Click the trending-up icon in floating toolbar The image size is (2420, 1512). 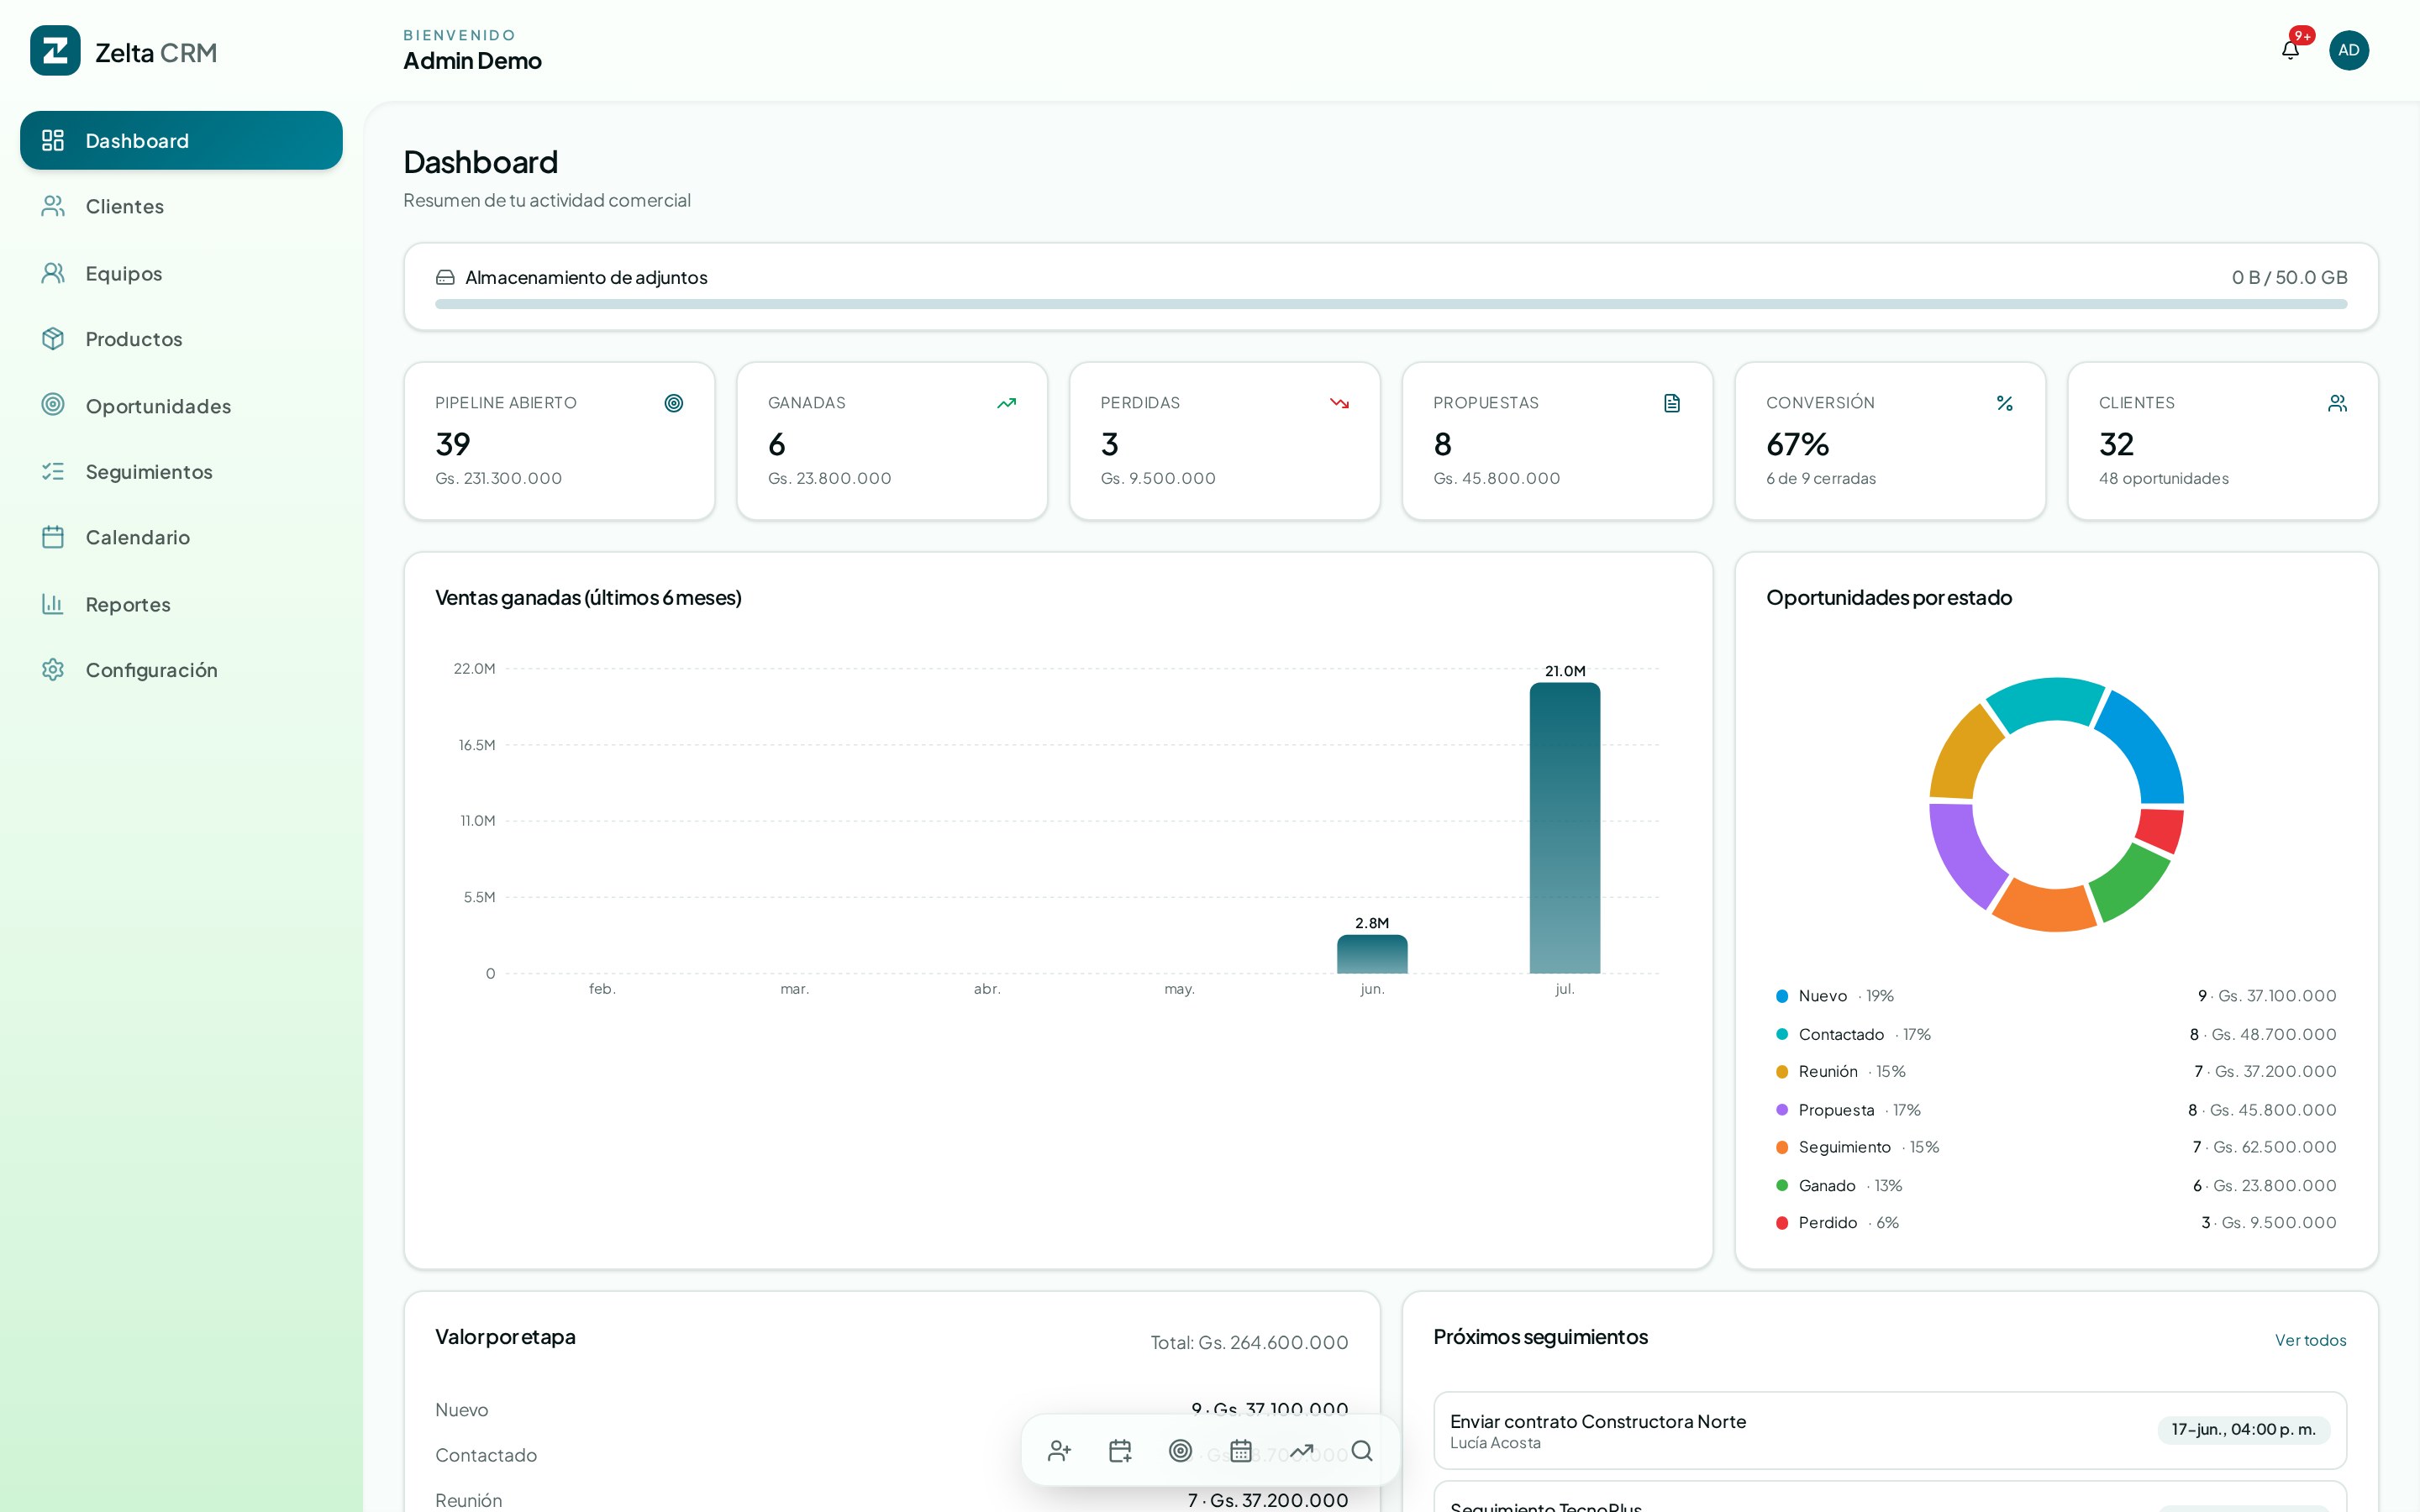[x=1301, y=1450]
